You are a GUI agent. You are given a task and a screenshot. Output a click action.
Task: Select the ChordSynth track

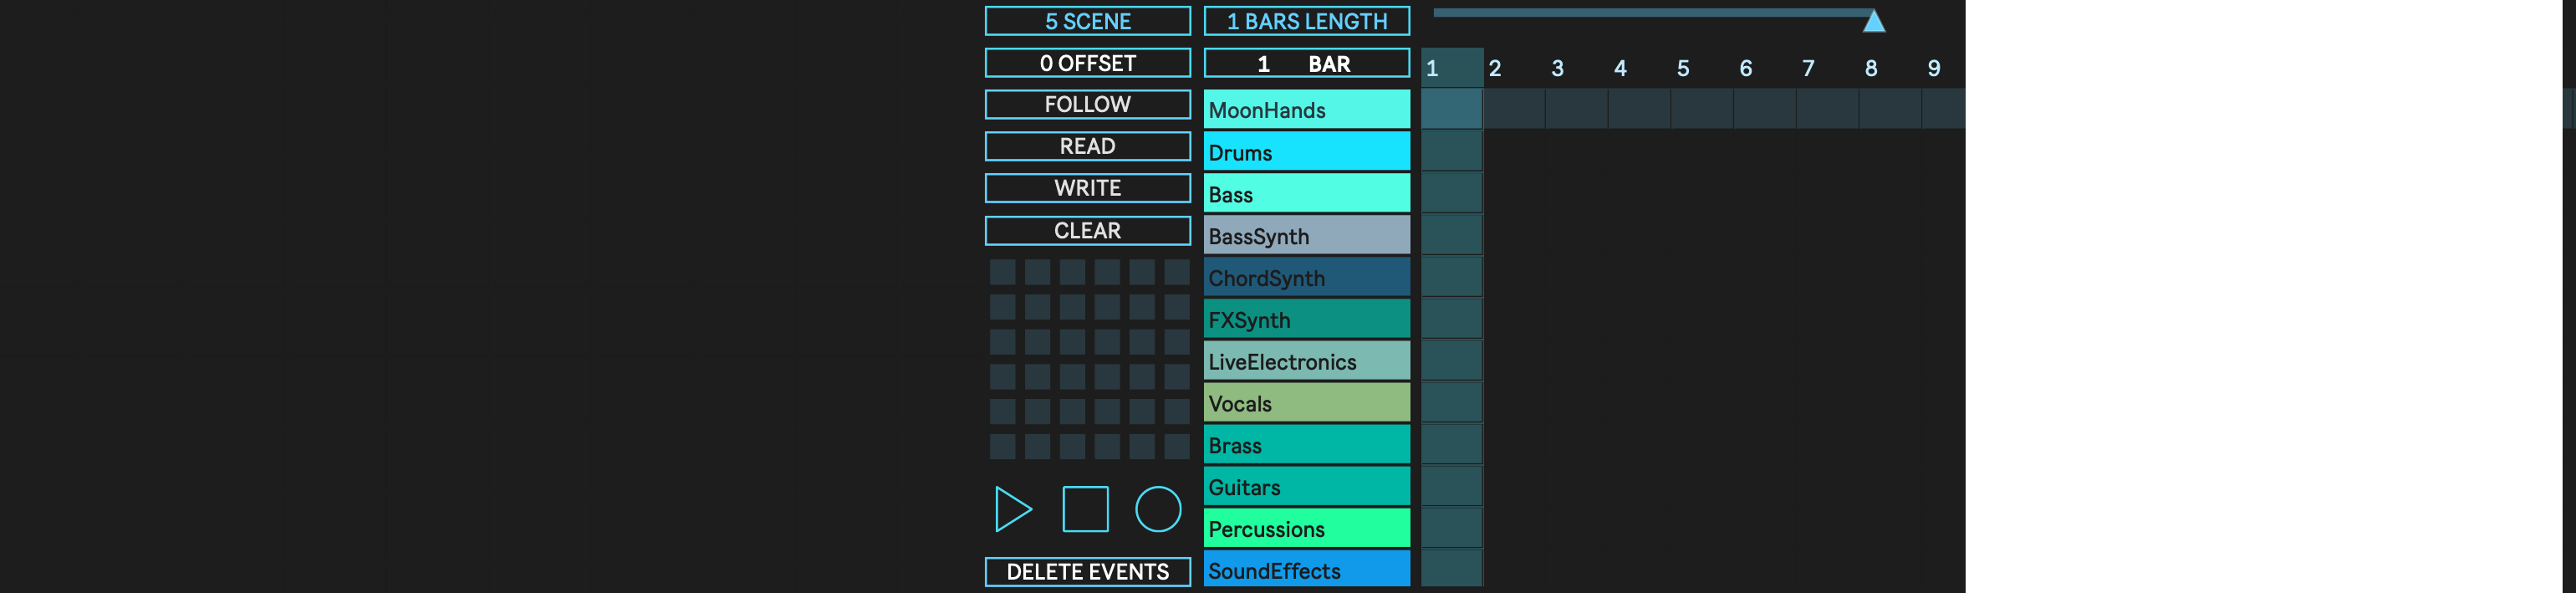click(x=1306, y=278)
